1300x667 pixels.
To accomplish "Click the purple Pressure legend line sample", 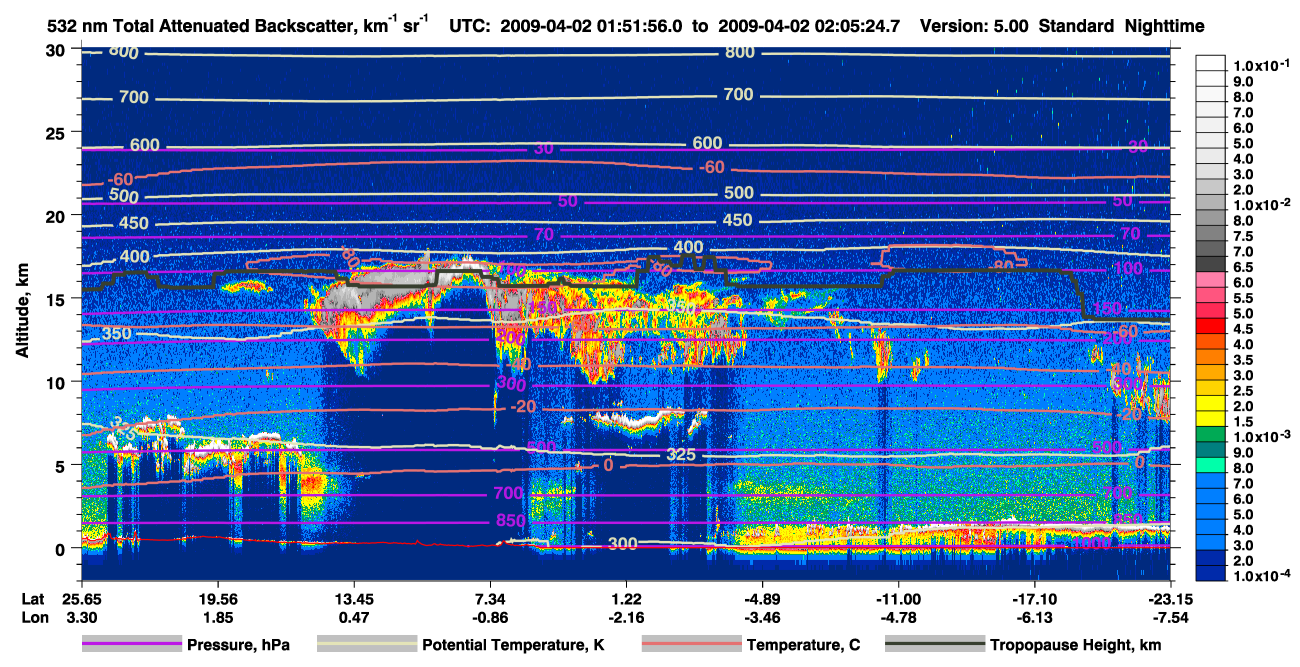I will (132, 644).
